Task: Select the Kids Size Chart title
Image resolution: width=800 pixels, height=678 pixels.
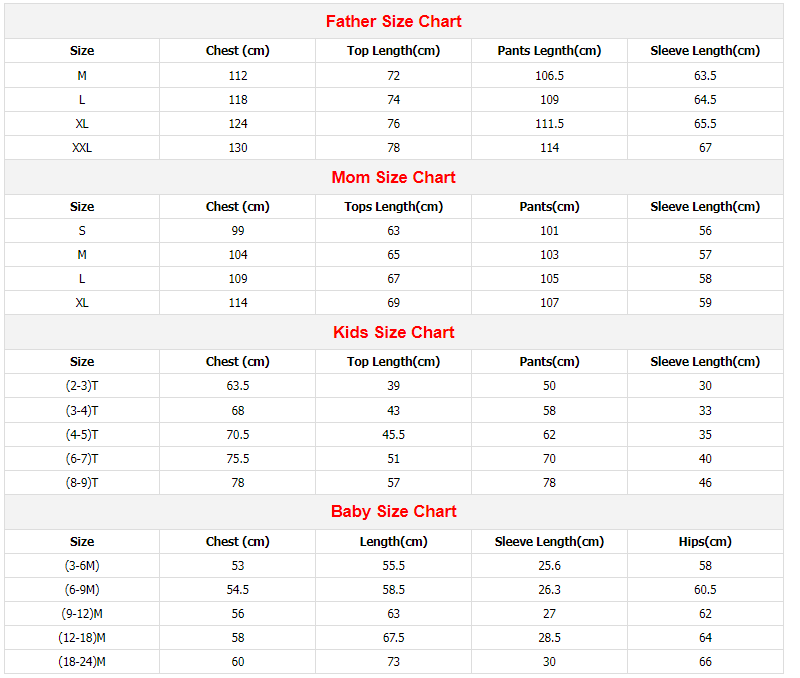Action: point(393,332)
